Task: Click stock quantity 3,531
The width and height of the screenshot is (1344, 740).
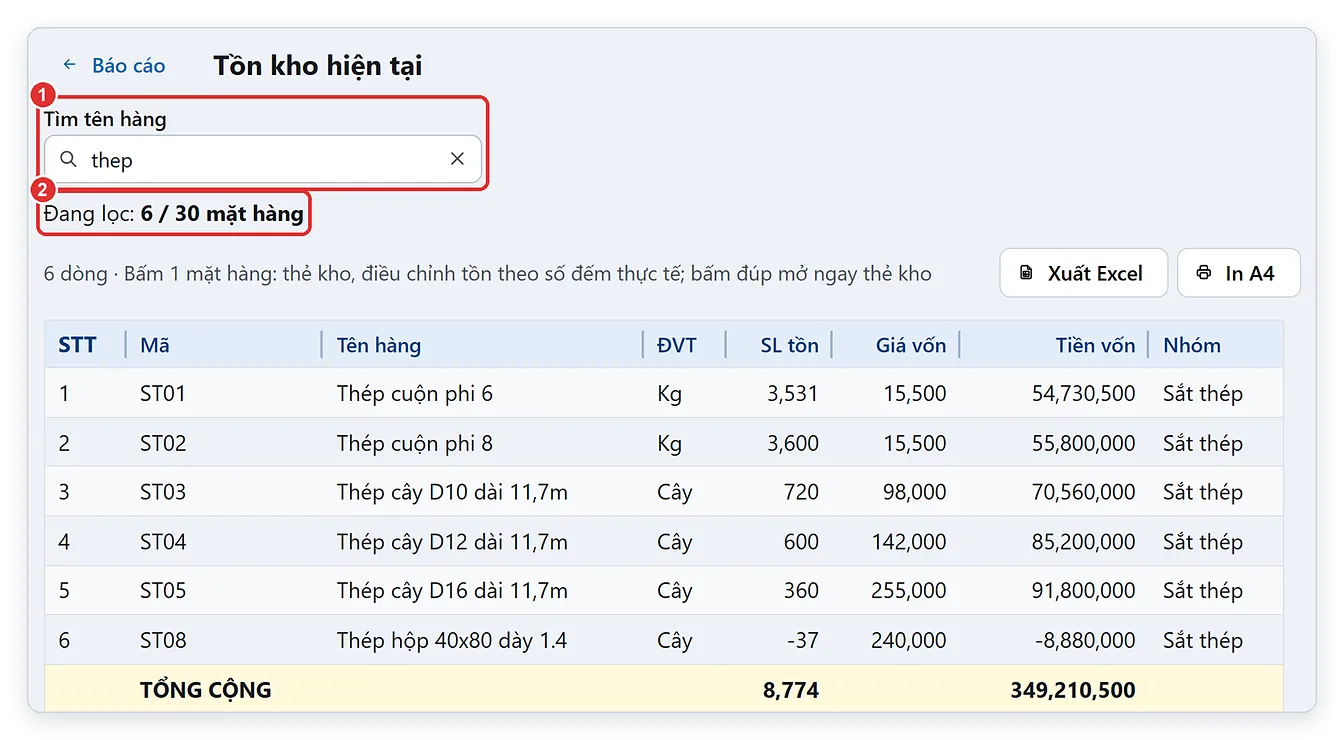Action: [793, 394]
